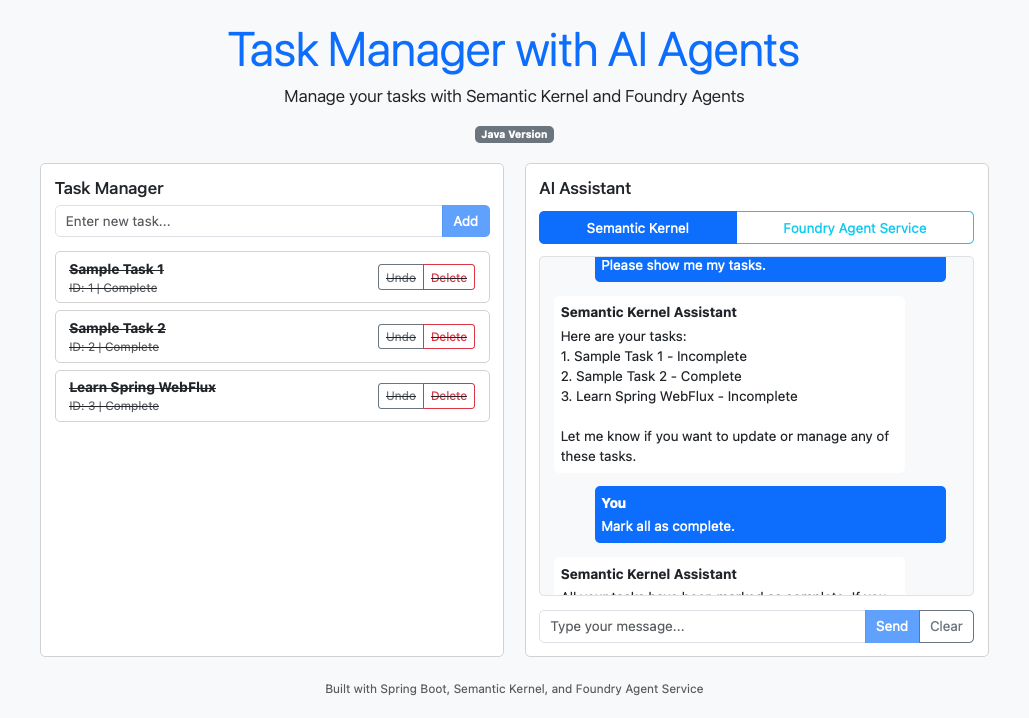Select the strikethrough Sample Task 1 title

click(x=116, y=268)
